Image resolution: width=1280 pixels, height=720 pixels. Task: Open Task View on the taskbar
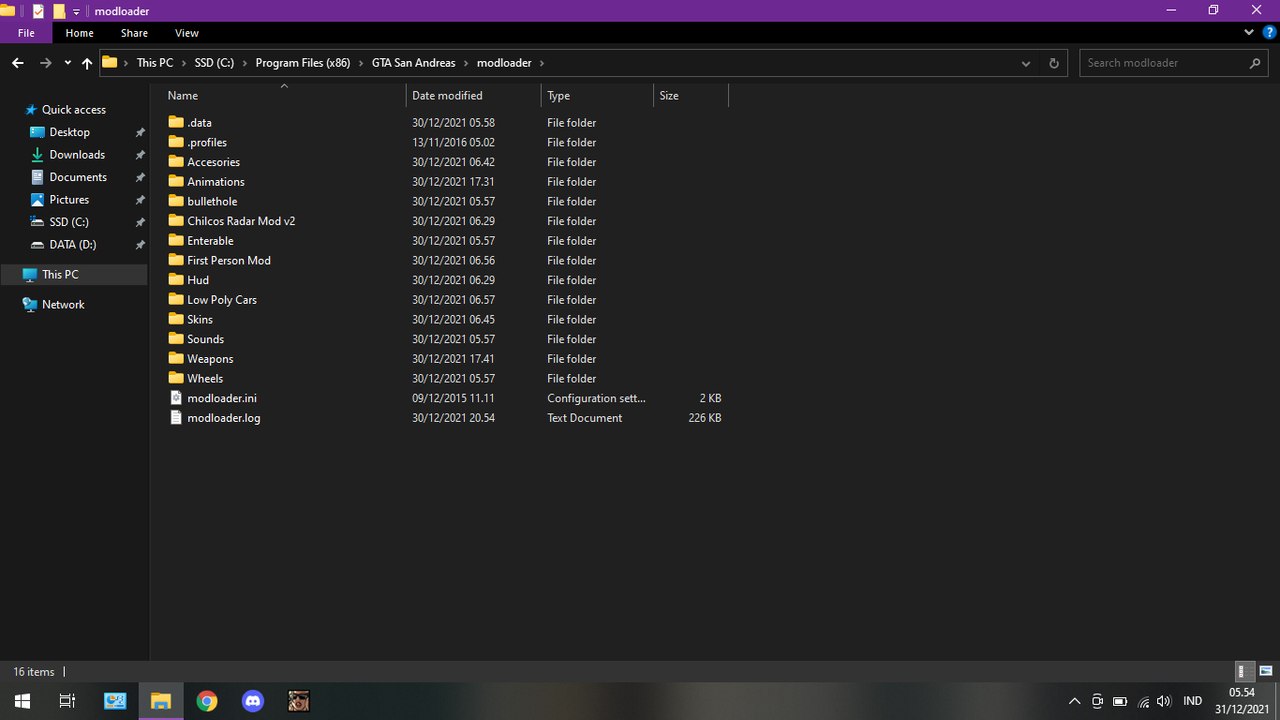tap(67, 701)
